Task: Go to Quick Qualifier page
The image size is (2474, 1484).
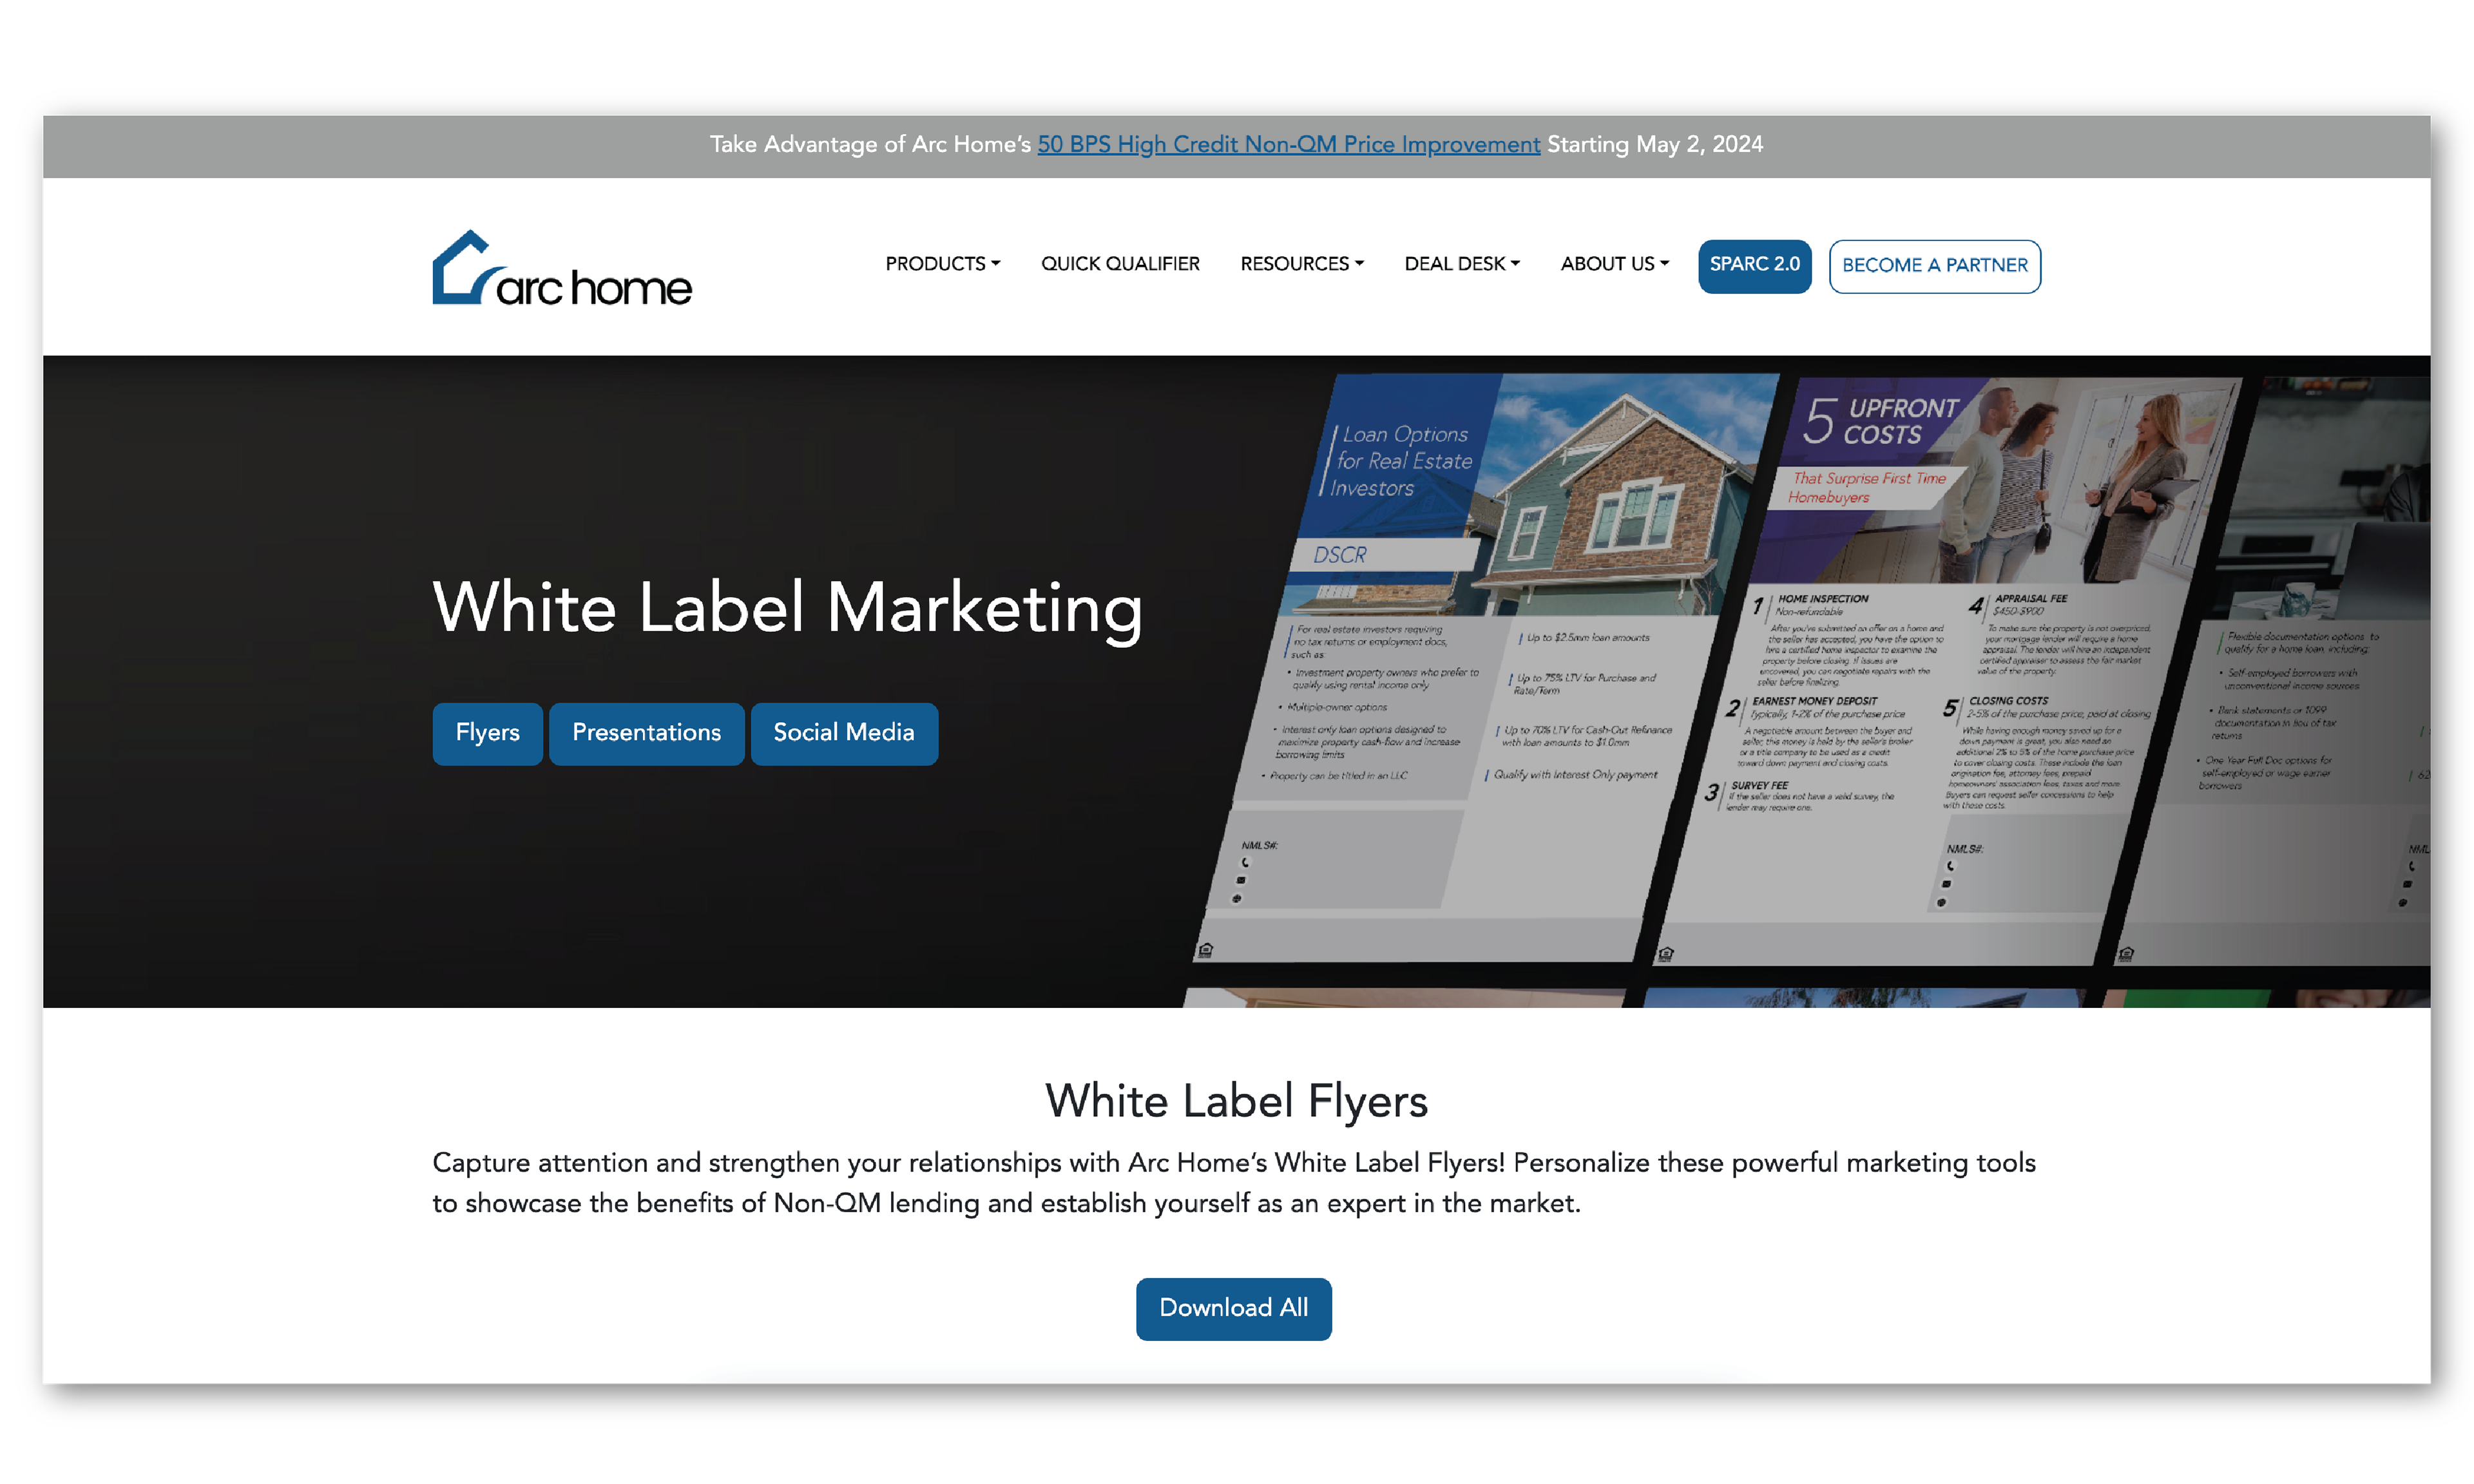Action: (1120, 264)
